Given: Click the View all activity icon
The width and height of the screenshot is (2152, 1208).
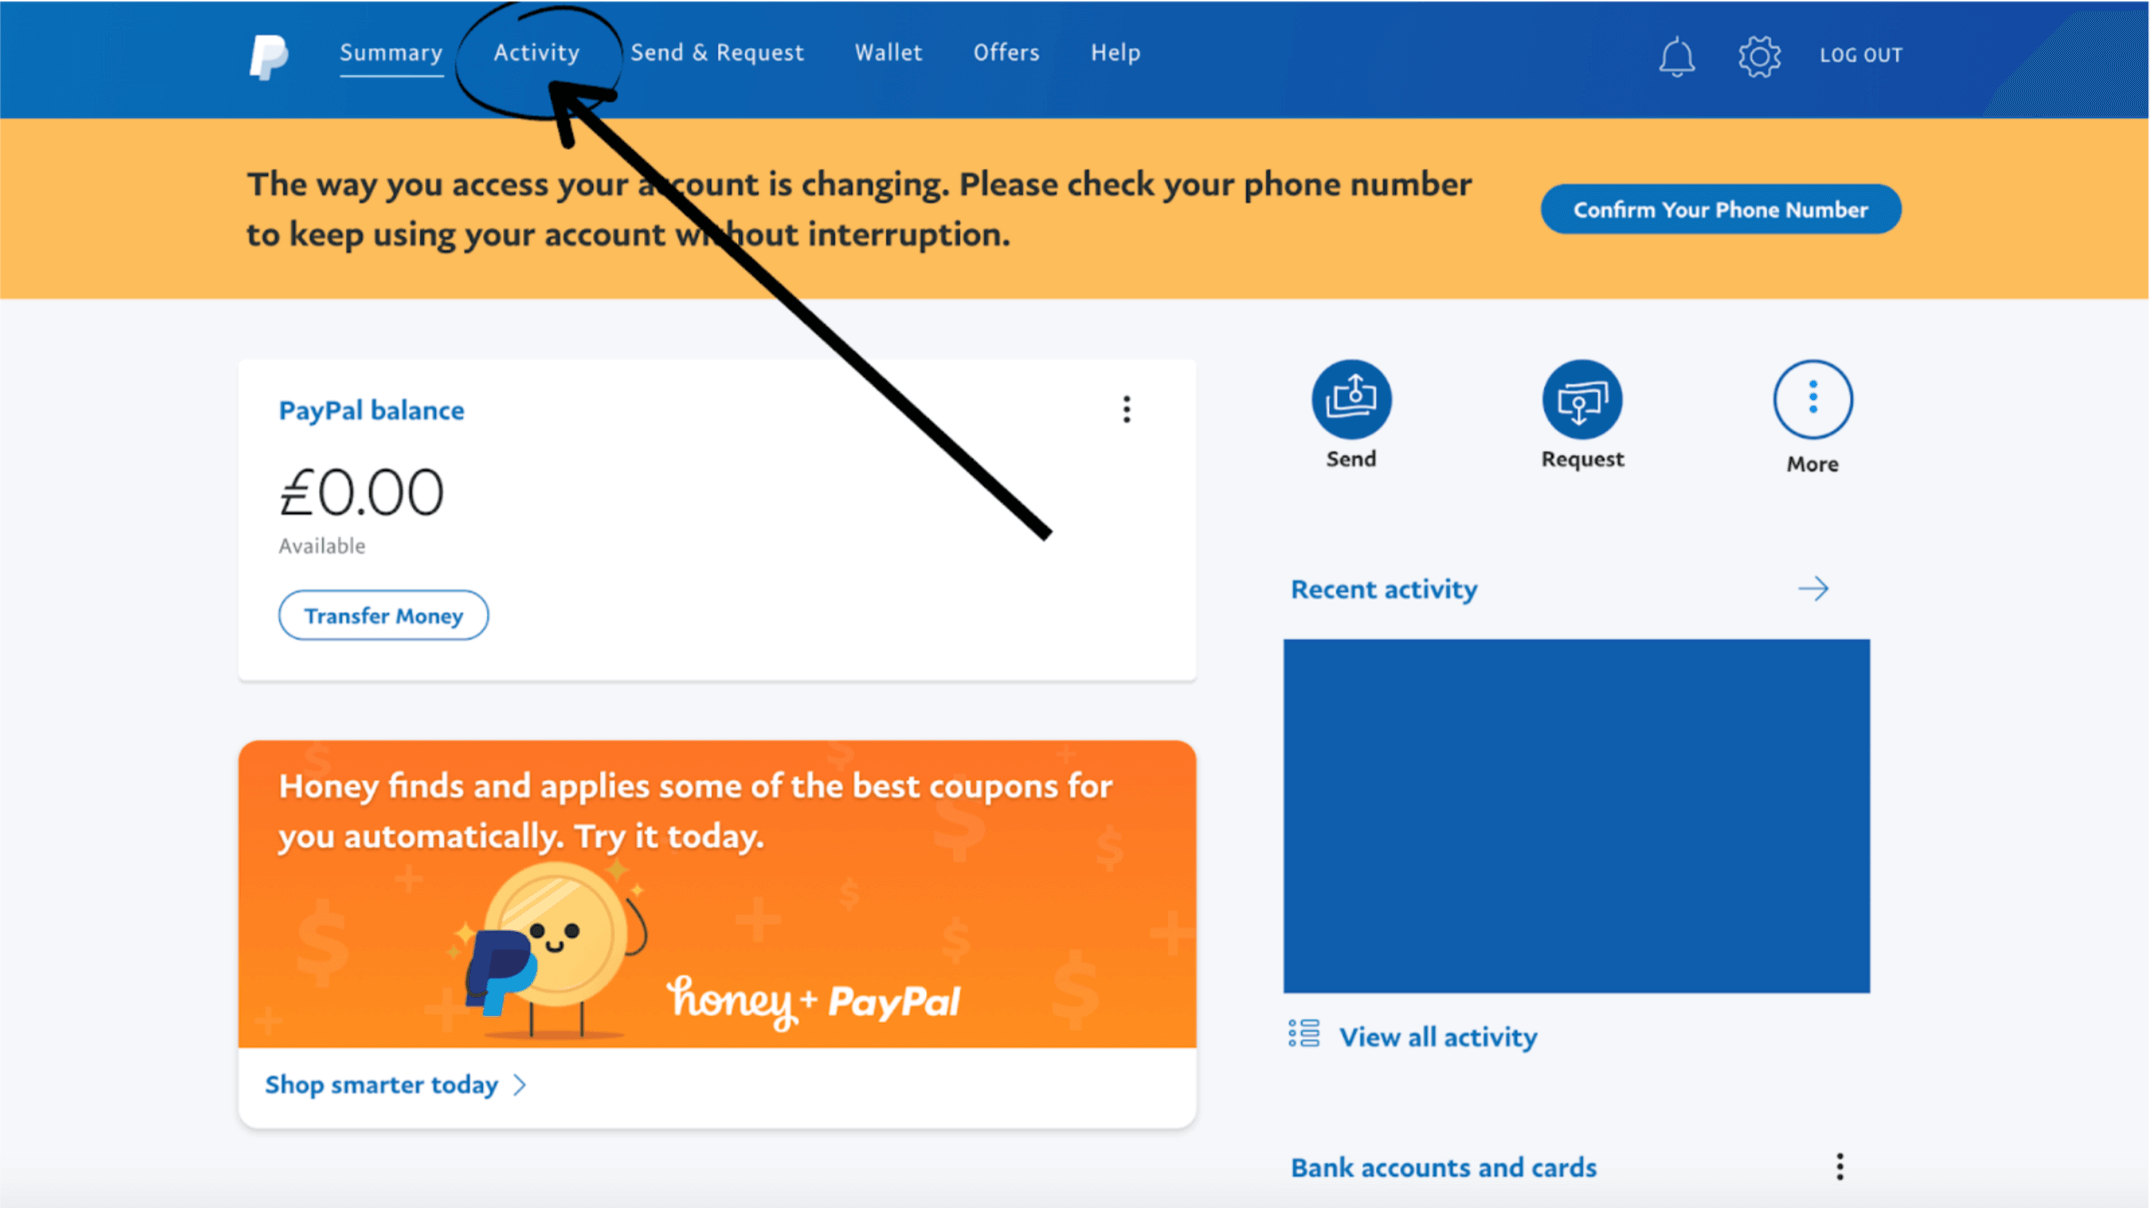Looking at the screenshot, I should (1307, 1035).
